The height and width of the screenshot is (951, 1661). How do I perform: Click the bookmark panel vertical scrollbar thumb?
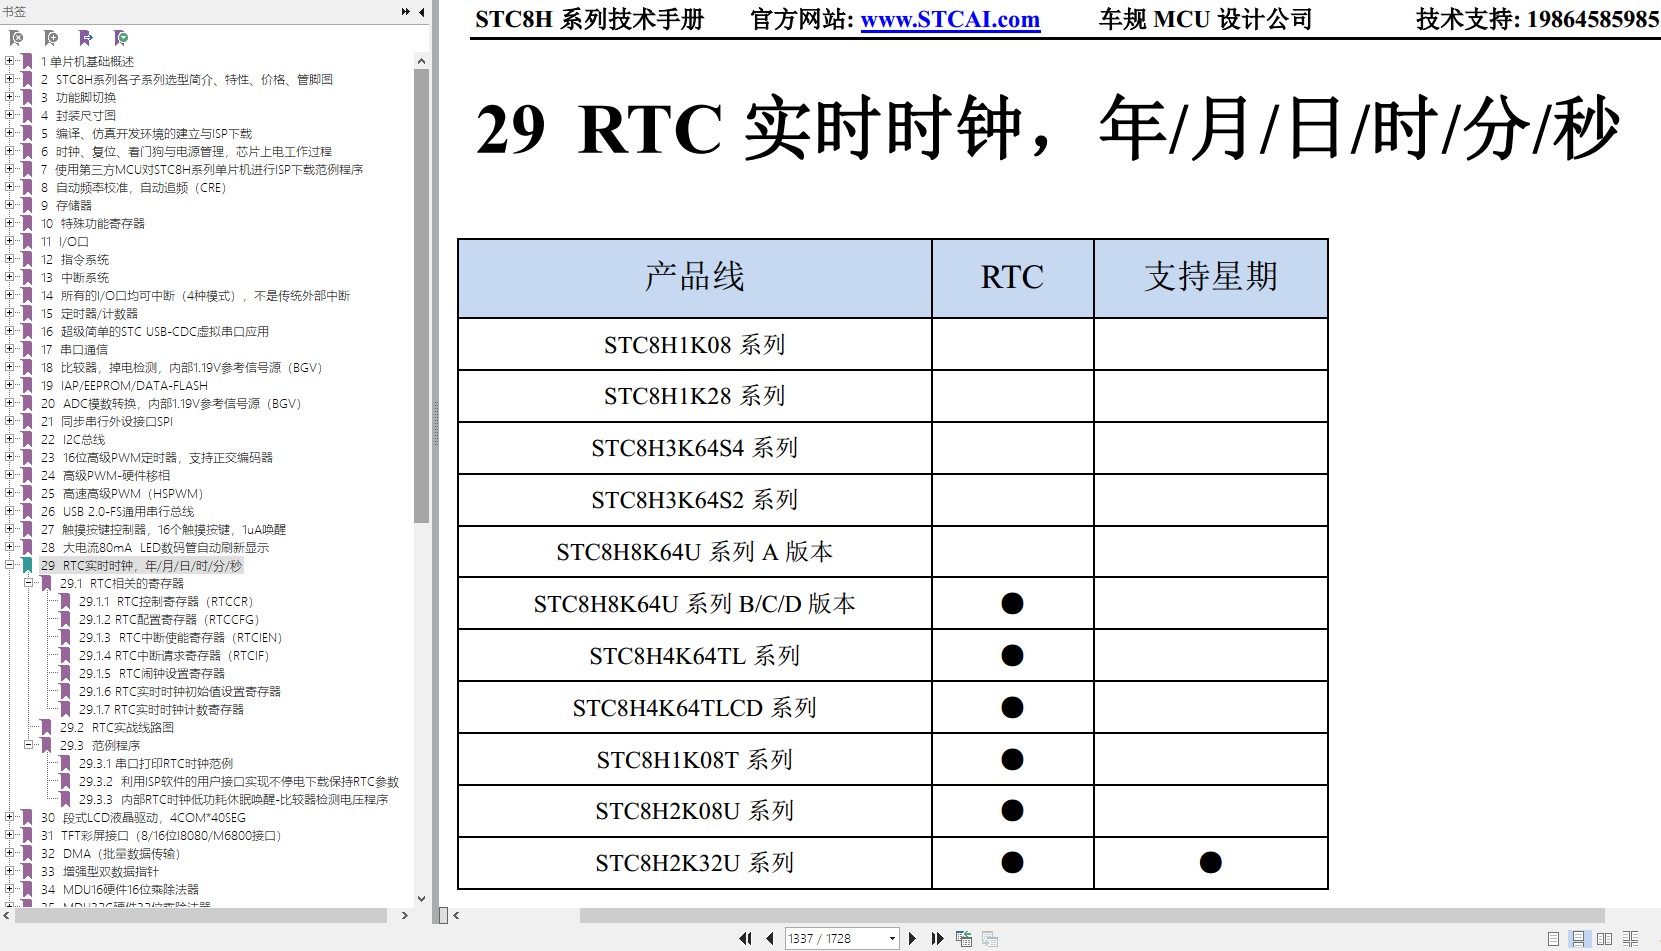point(421,295)
